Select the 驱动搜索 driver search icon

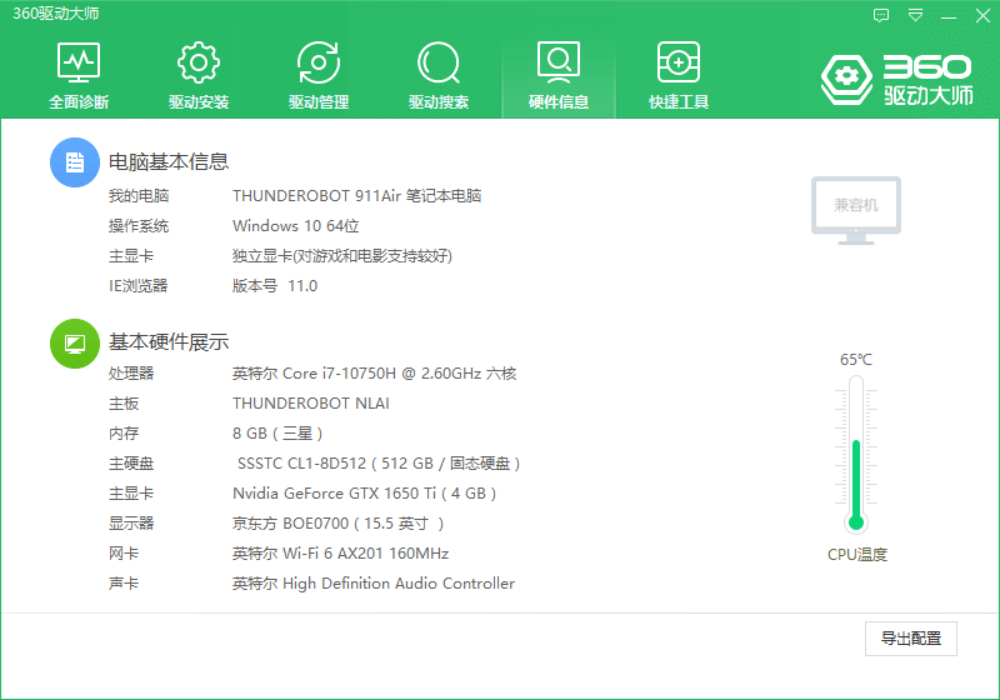click(438, 65)
